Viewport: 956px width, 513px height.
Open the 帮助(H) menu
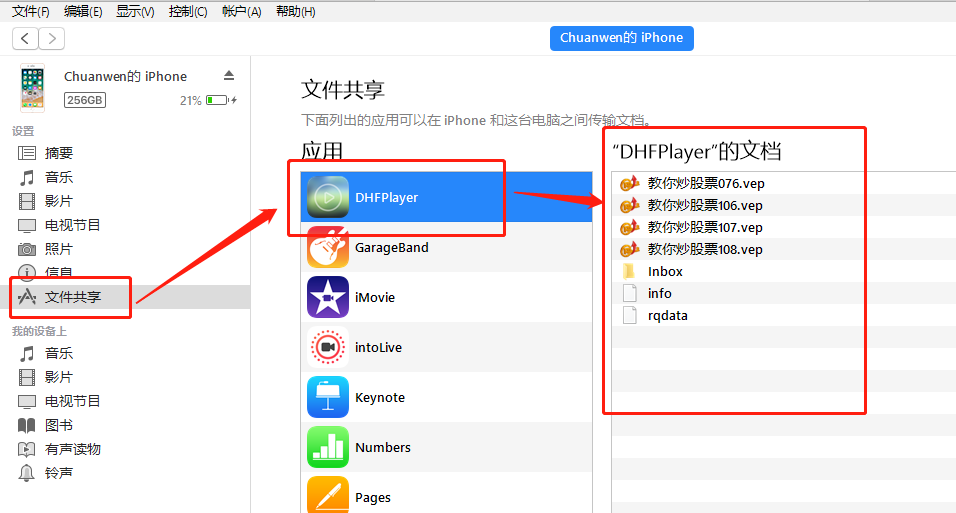point(295,11)
